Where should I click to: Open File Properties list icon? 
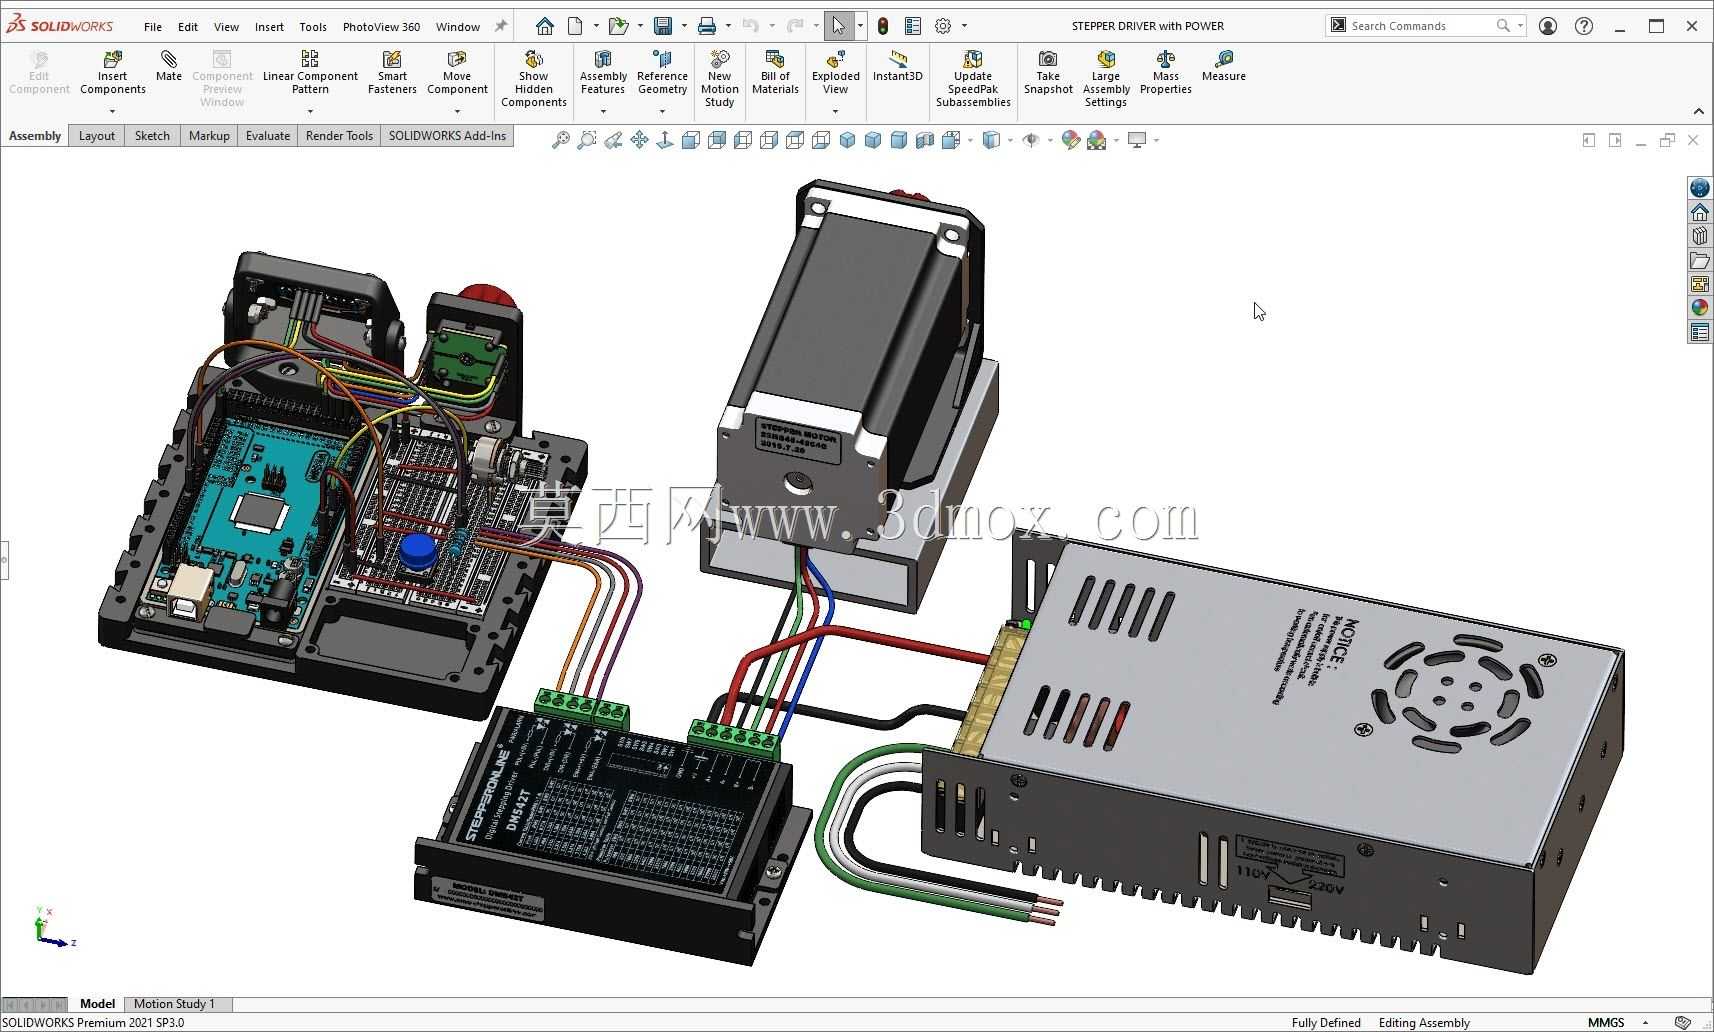tap(913, 26)
